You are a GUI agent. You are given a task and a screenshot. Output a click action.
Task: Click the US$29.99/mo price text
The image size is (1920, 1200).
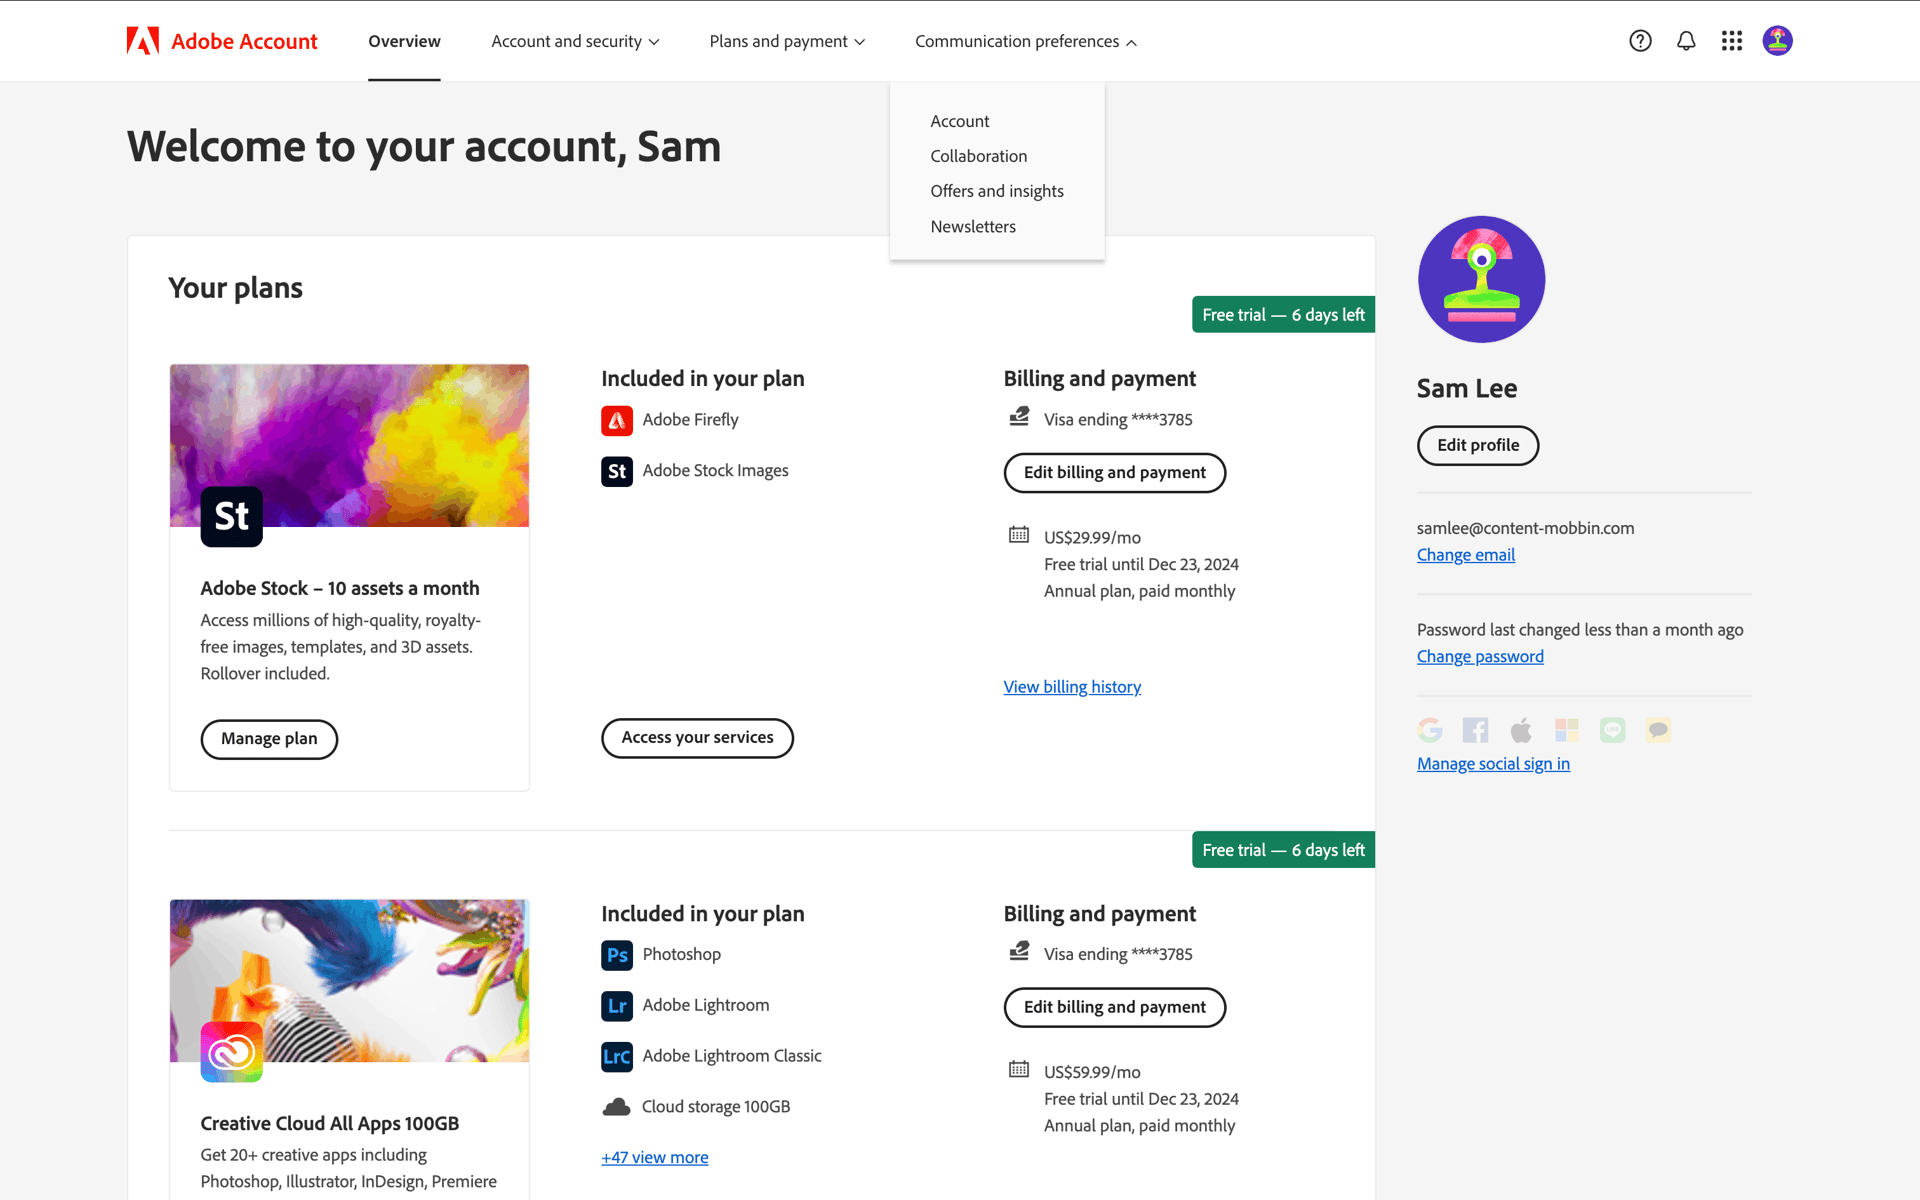(1092, 538)
